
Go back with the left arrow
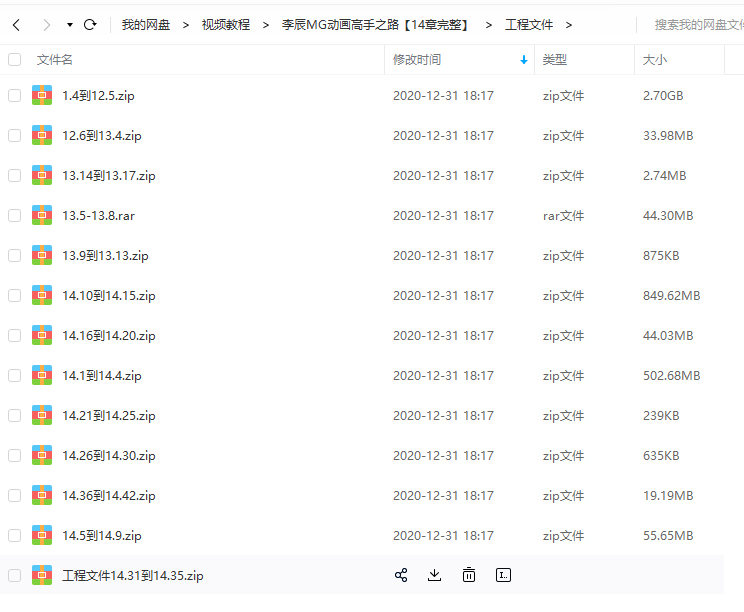click(16, 24)
